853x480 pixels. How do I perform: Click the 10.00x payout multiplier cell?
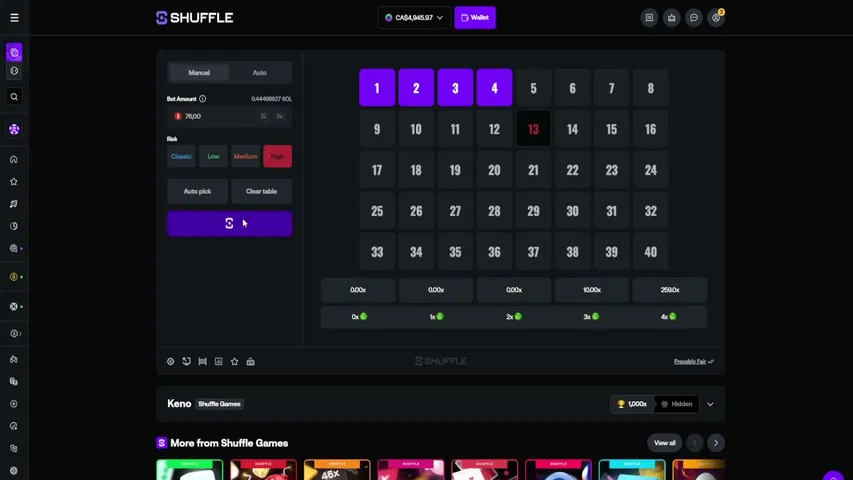point(592,290)
